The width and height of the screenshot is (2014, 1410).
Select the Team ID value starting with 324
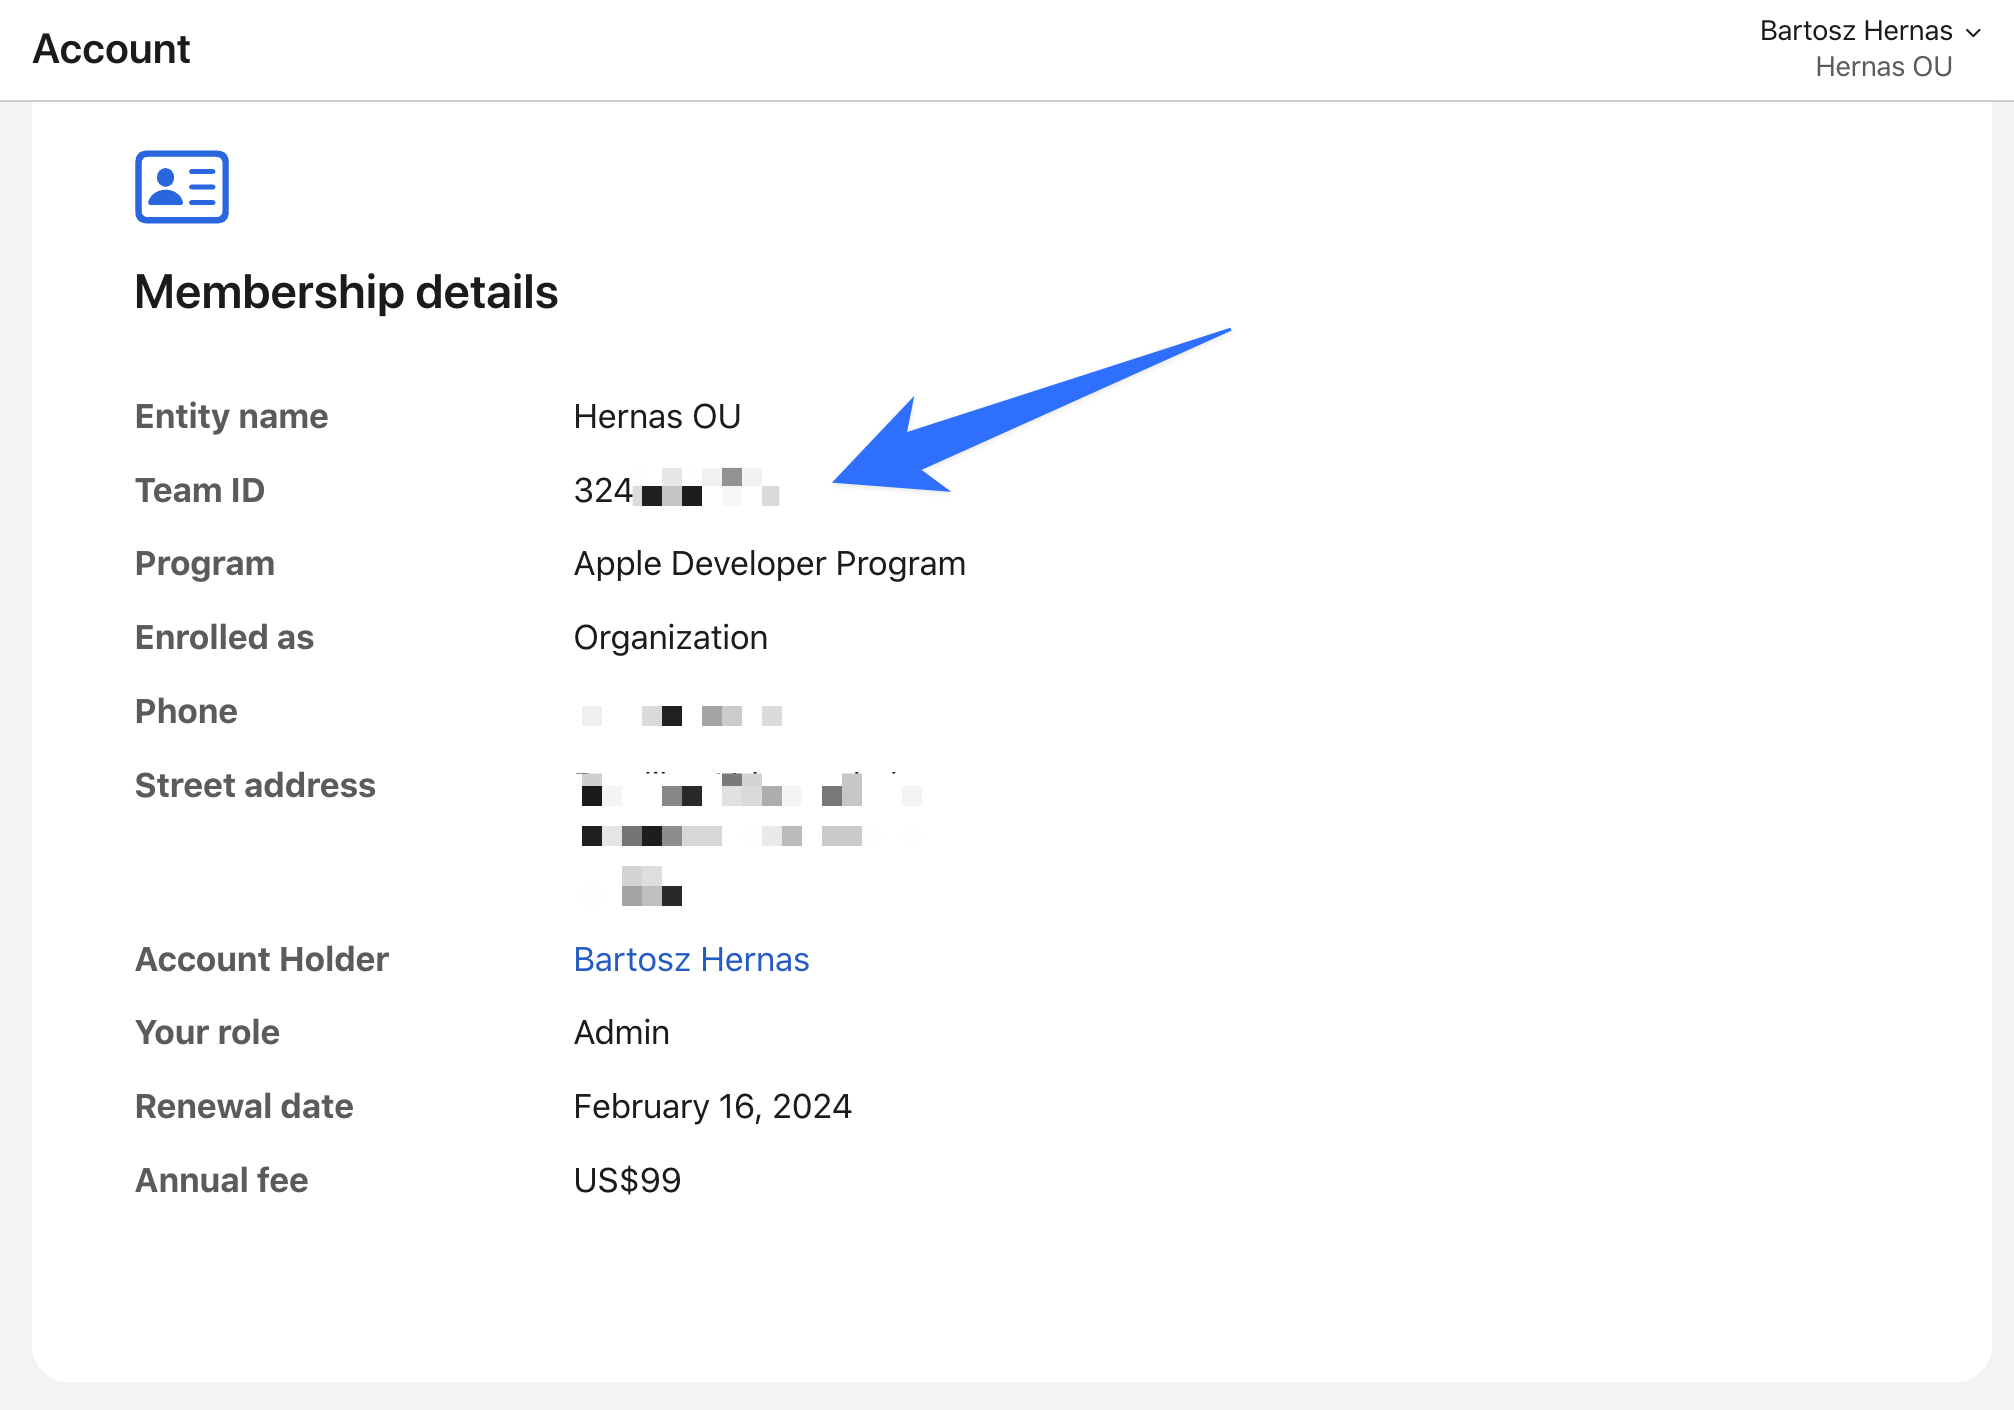(675, 490)
